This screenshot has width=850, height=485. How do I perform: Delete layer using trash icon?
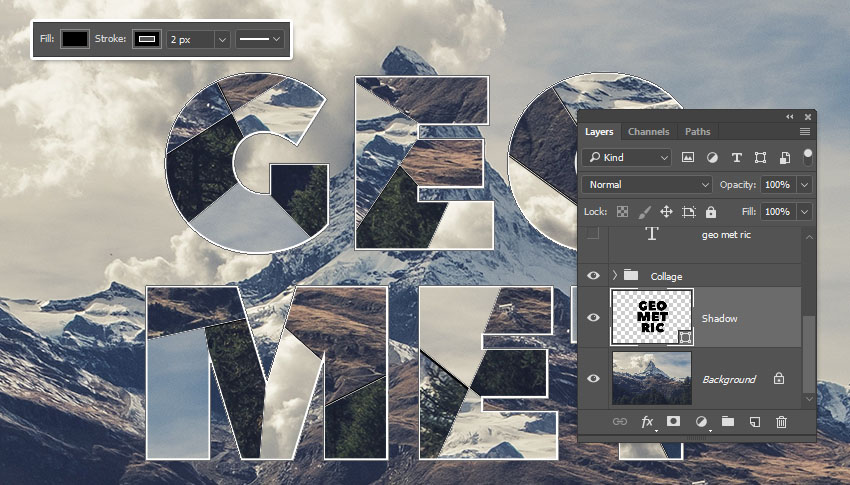tap(782, 422)
